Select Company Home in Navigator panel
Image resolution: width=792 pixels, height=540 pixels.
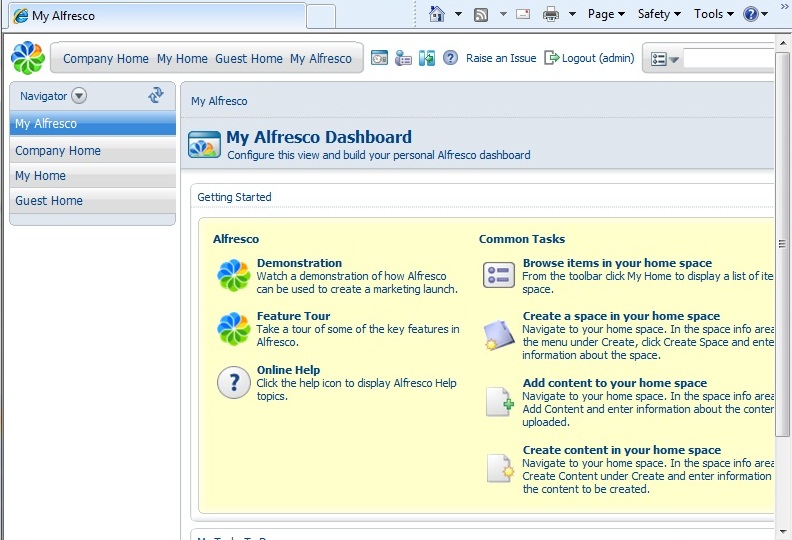coord(92,151)
